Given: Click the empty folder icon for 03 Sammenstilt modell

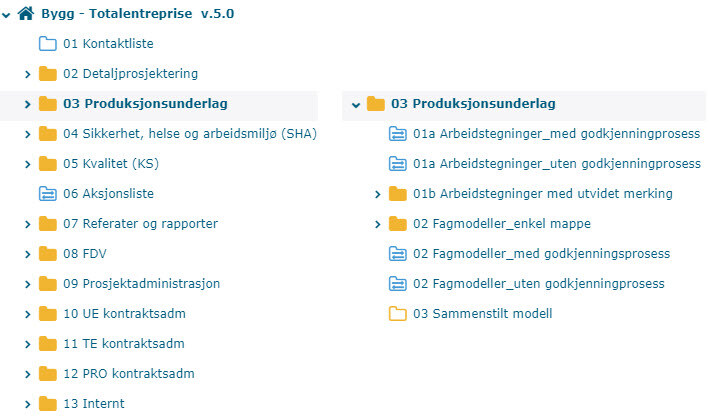Looking at the screenshot, I should click(397, 313).
